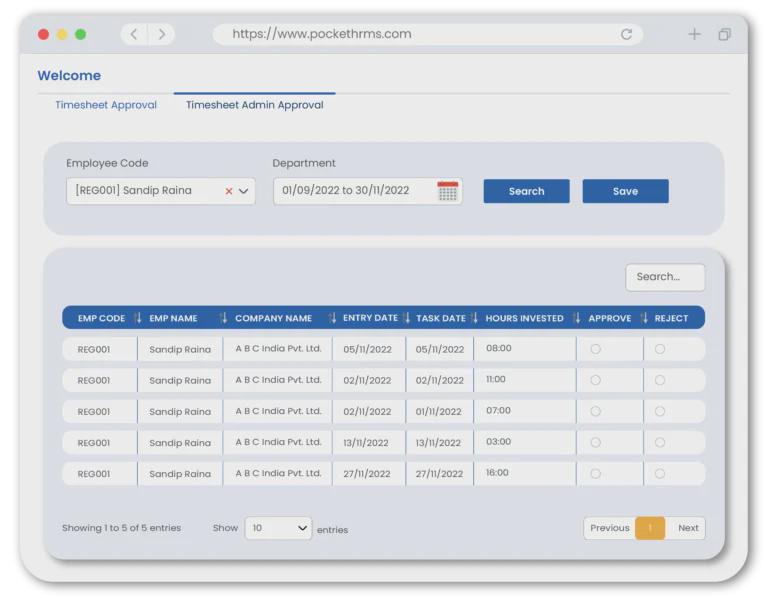The width and height of the screenshot is (768, 598).
Task: Click the browser tab overview icon
Action: point(724,34)
